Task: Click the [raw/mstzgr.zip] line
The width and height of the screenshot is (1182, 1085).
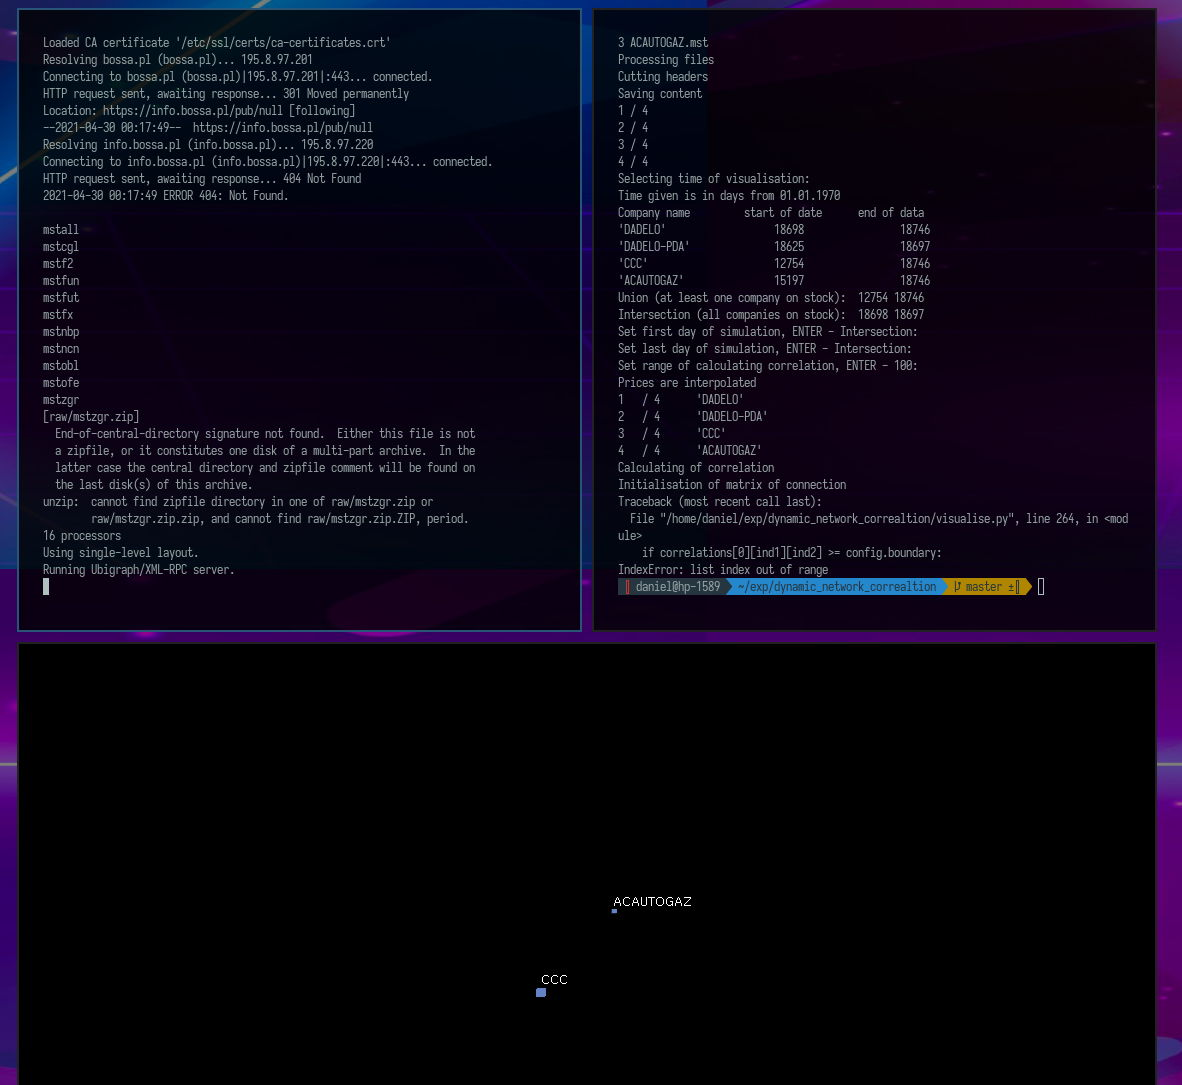Action: [91, 417]
